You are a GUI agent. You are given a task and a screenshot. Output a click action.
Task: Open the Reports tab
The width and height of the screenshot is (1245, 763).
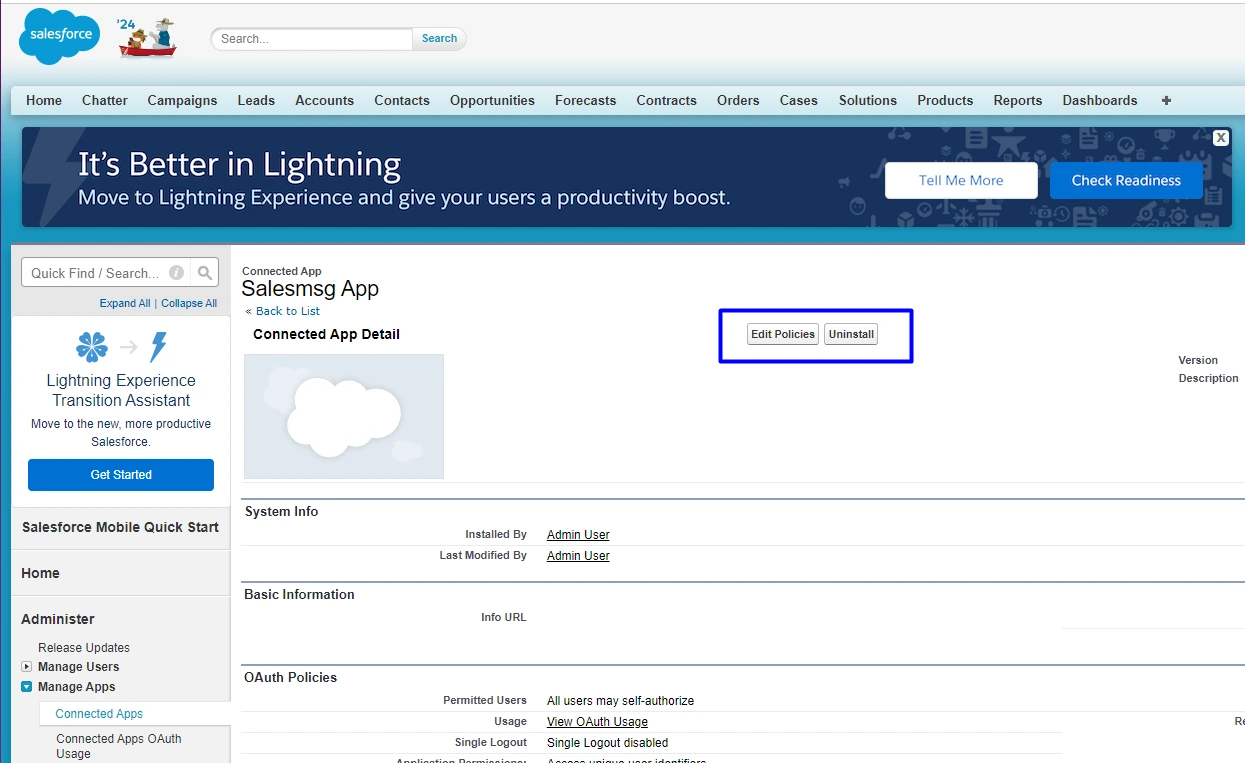[x=1018, y=100]
